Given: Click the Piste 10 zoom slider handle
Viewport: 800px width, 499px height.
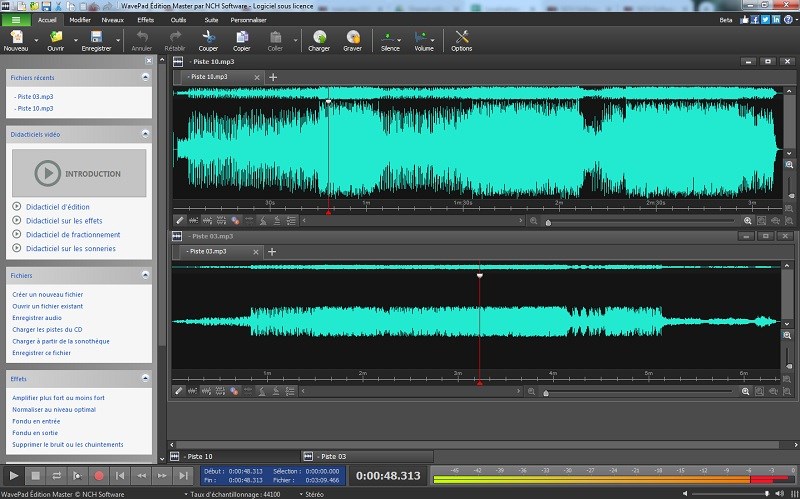Looking at the screenshot, I should (548, 222).
